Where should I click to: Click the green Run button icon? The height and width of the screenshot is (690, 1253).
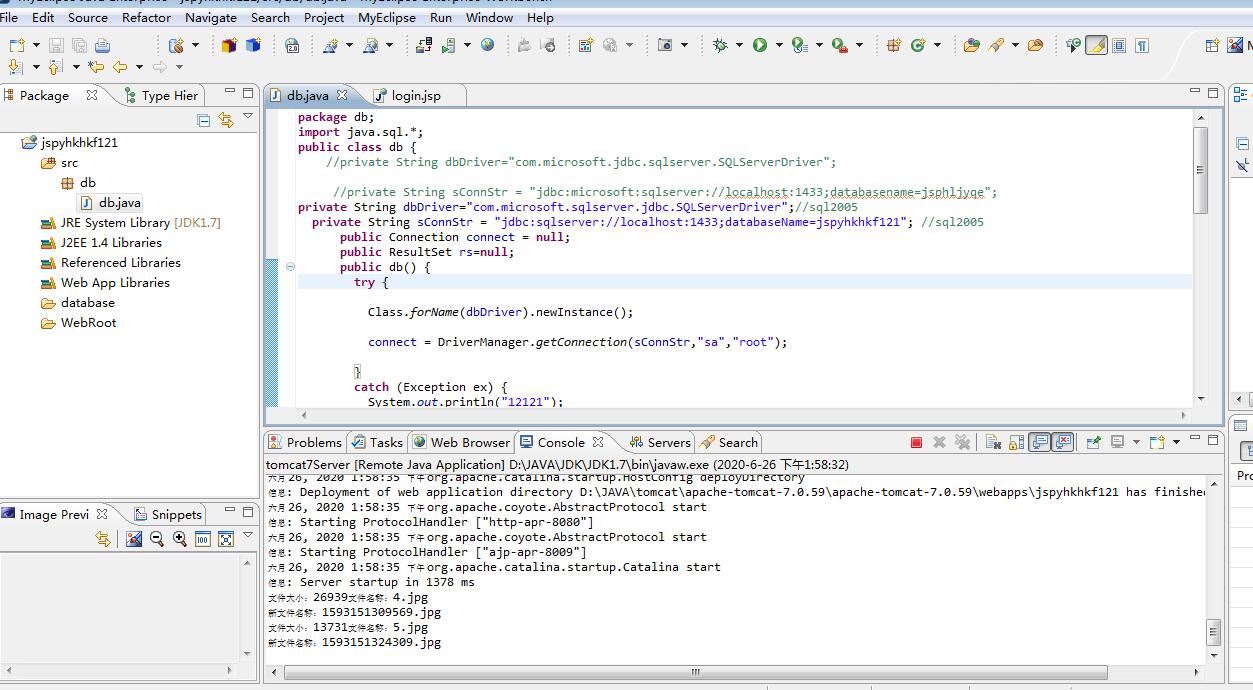(759, 45)
